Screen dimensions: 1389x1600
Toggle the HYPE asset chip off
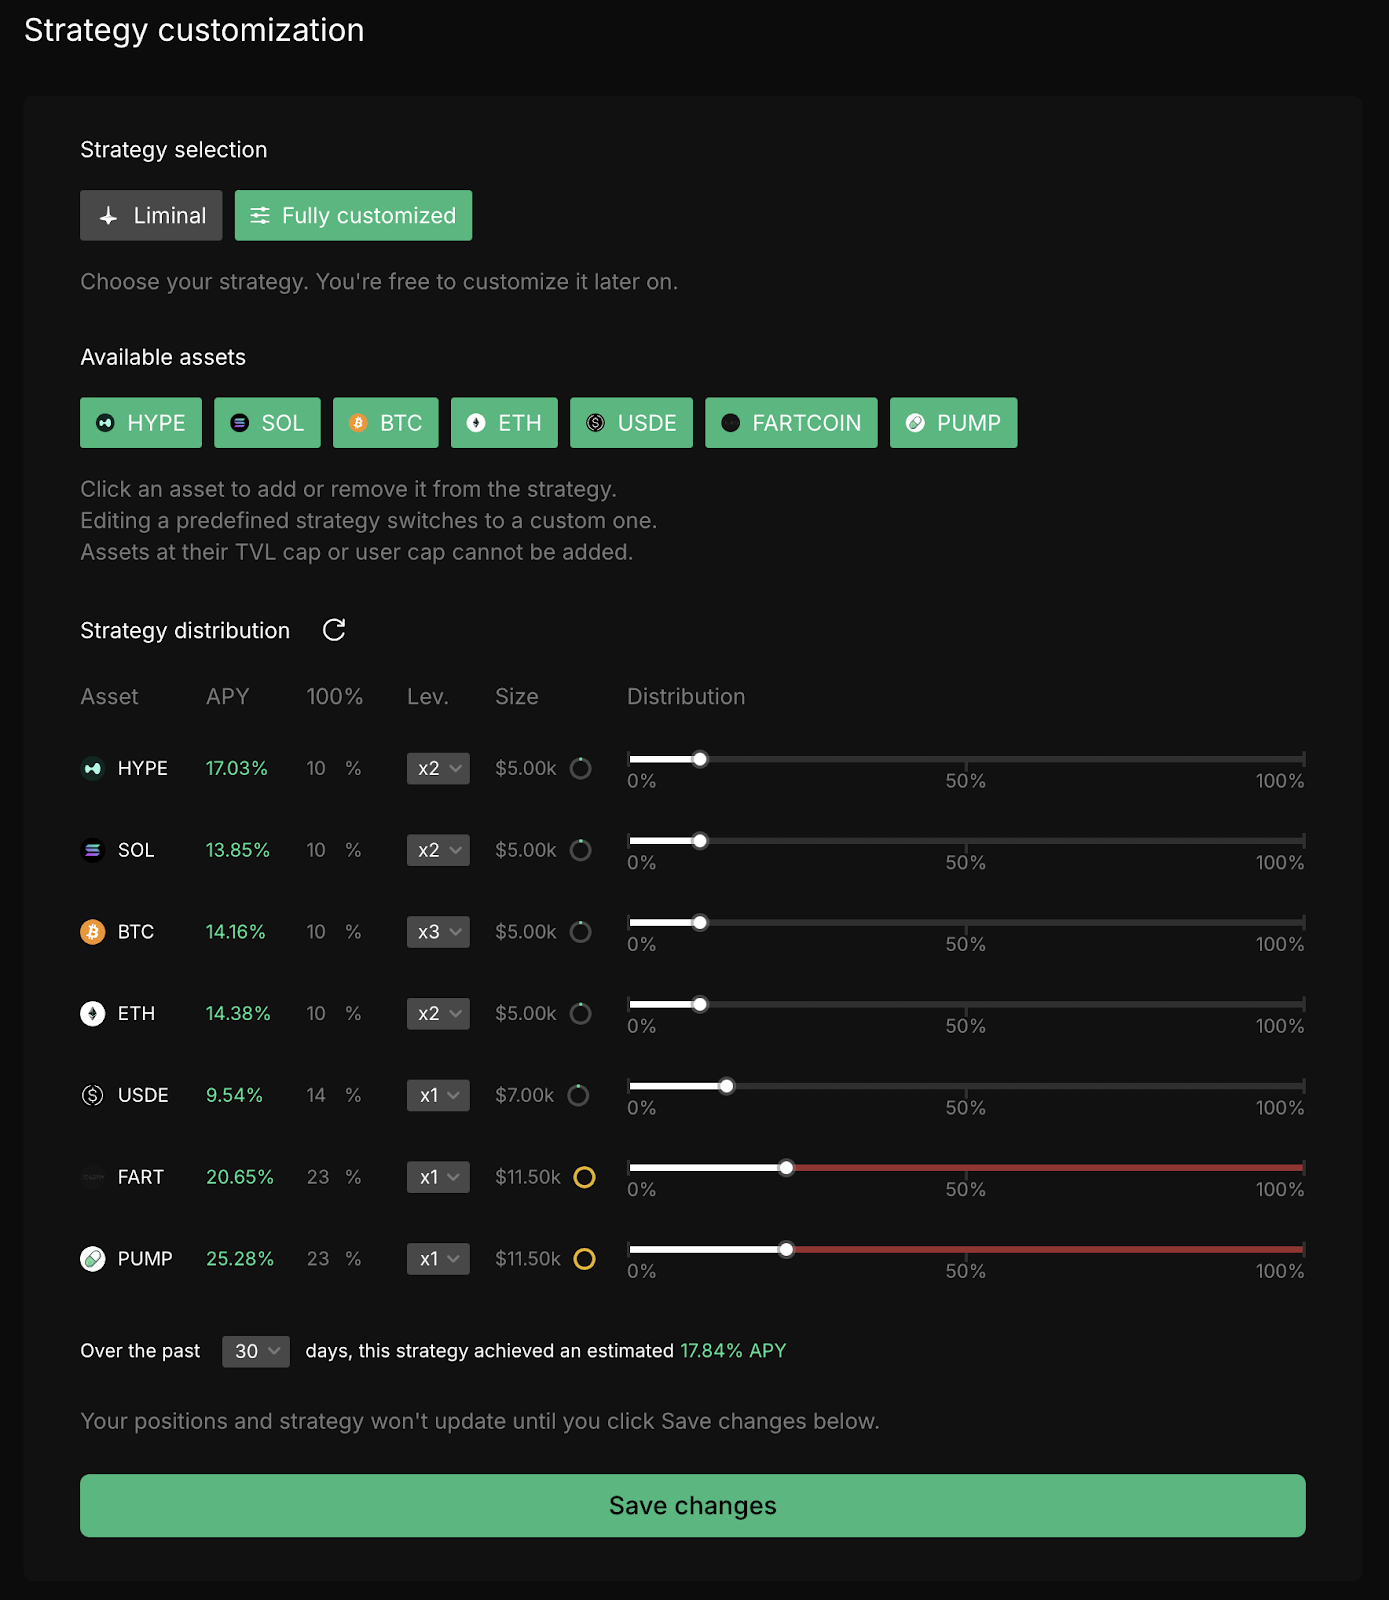pyautogui.click(x=141, y=423)
